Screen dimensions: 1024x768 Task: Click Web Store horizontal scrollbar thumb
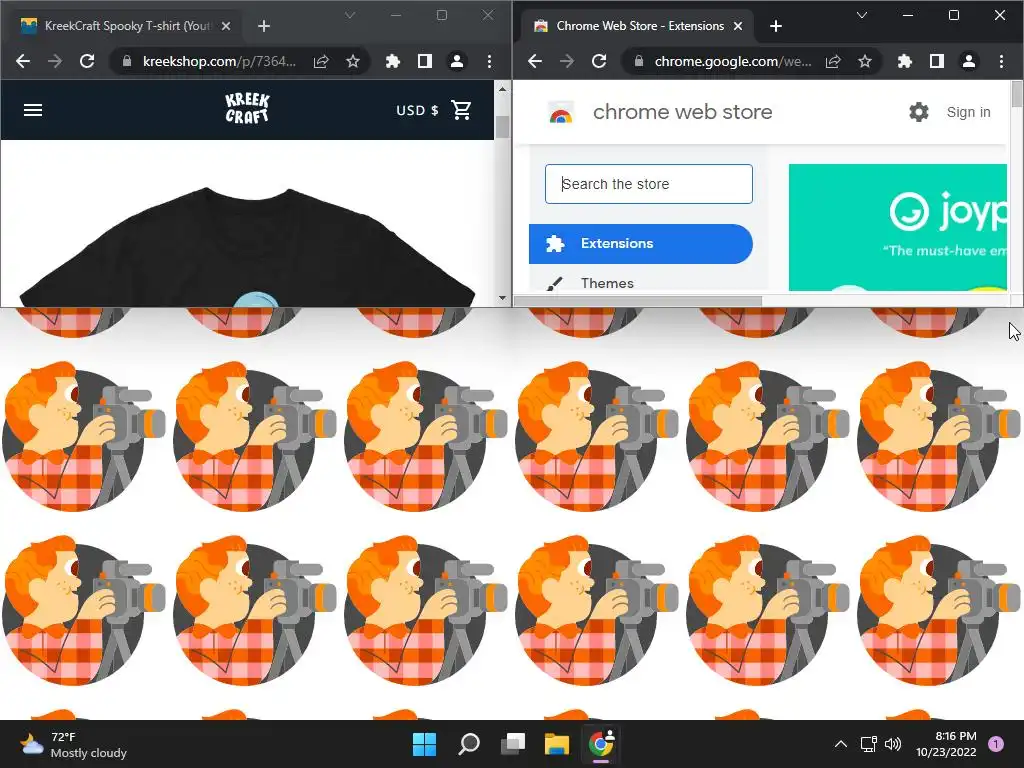pos(638,301)
